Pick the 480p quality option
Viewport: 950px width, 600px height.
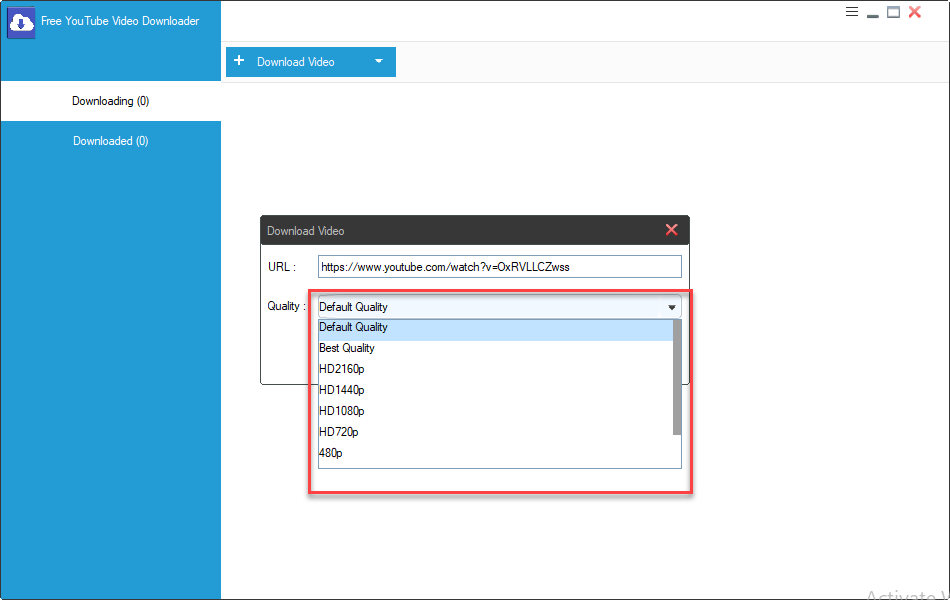[x=331, y=454]
